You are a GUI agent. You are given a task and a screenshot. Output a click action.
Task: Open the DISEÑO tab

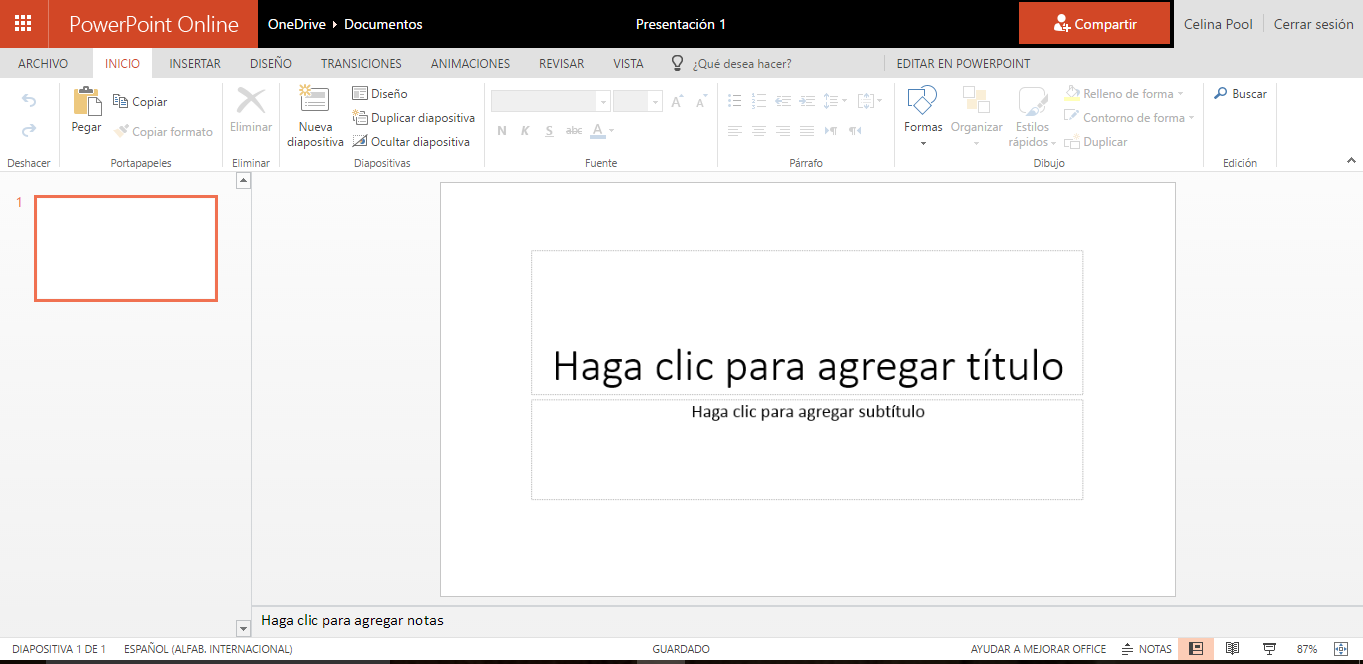pos(271,63)
